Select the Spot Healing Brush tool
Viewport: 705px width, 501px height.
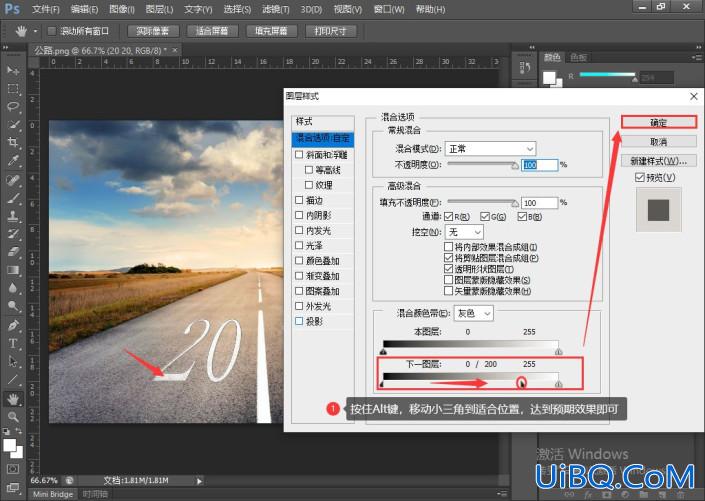coord(13,180)
